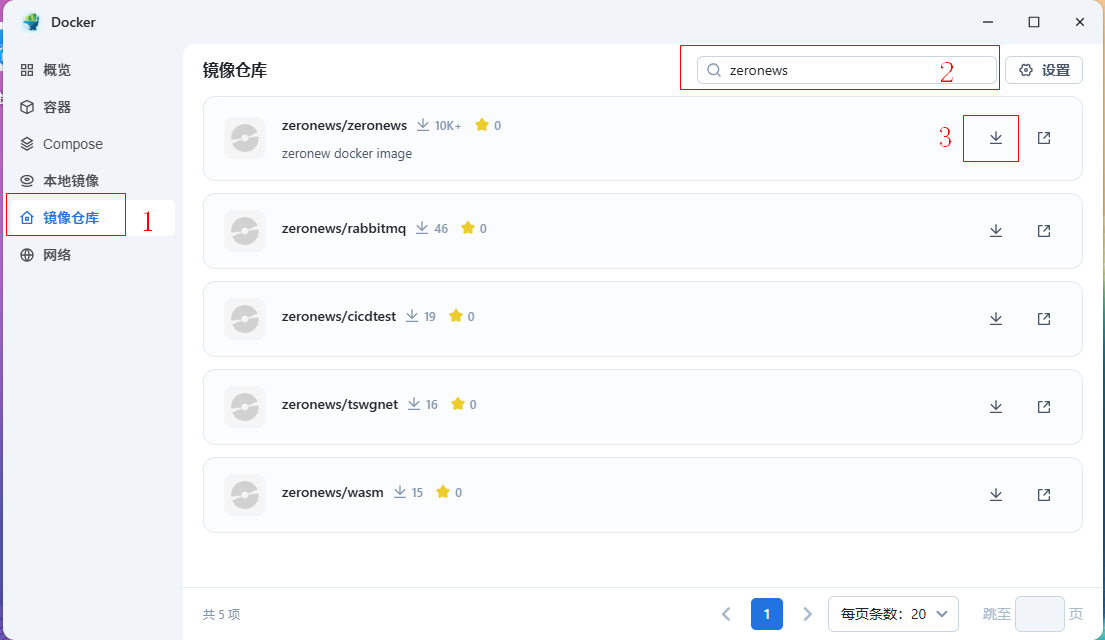This screenshot has width=1105, height=640.
Task: Focus the zeronews search field
Action: (x=846, y=70)
